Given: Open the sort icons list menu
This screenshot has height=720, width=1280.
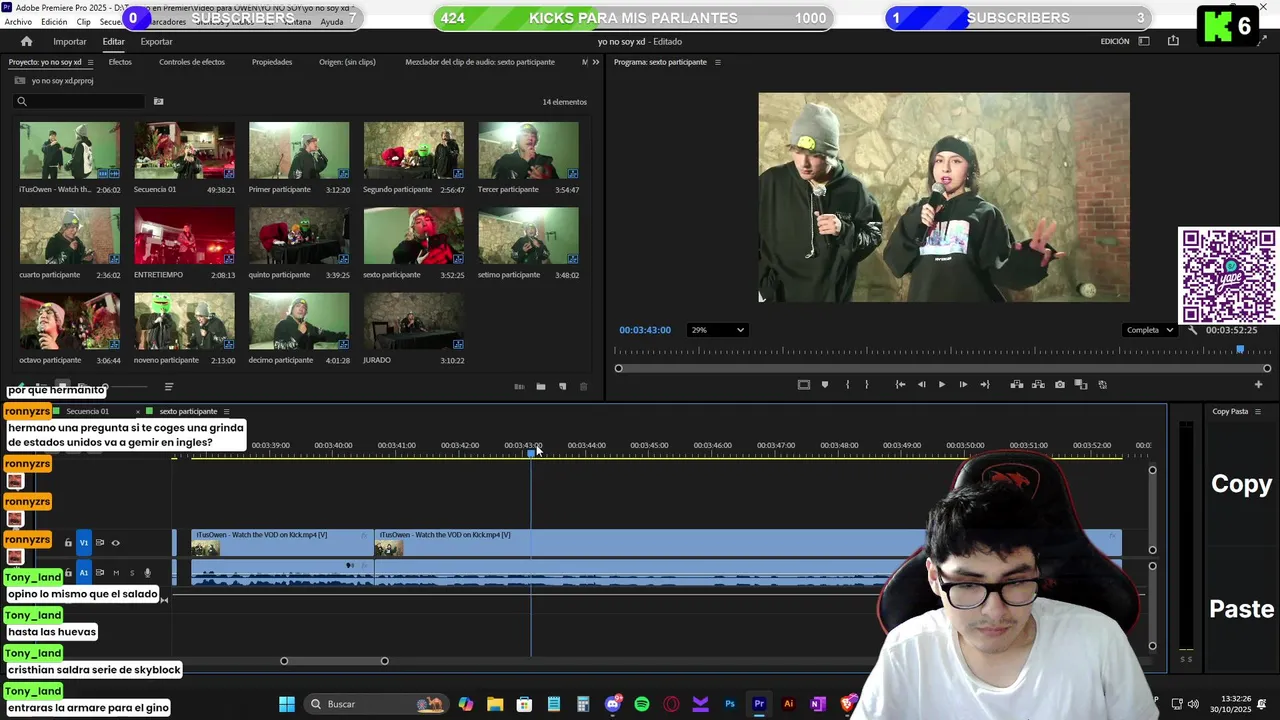Looking at the screenshot, I should coord(168,387).
